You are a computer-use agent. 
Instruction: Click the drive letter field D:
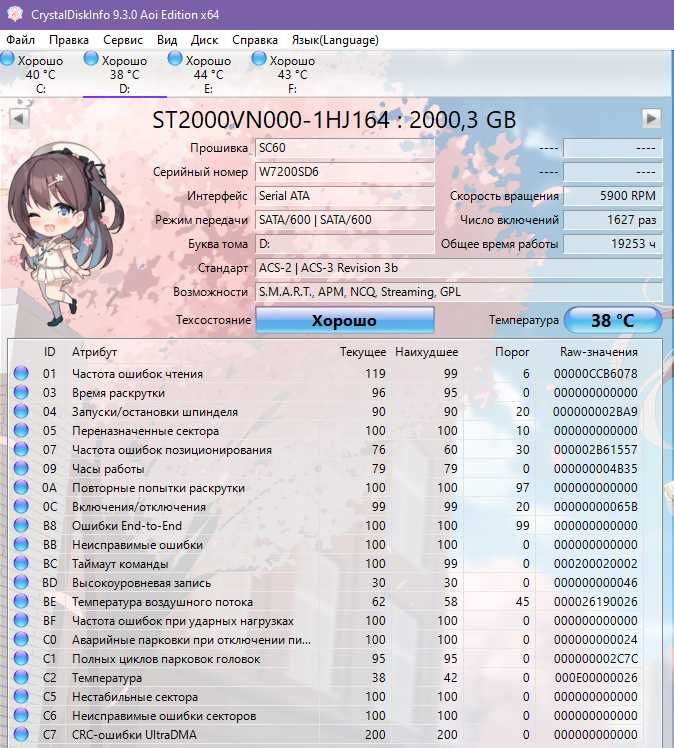click(x=344, y=244)
